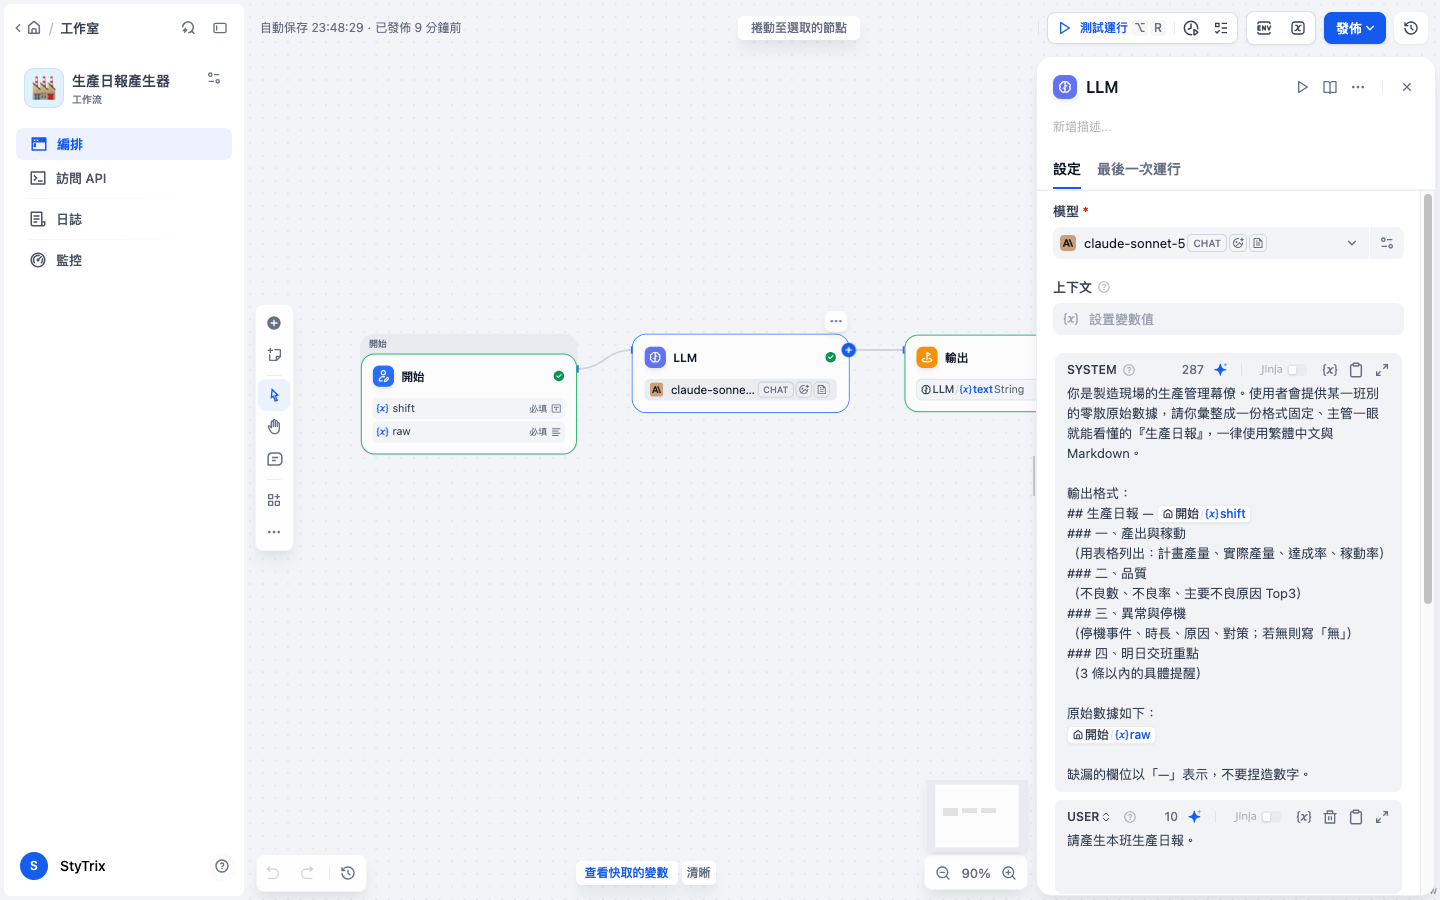This screenshot has width=1440, height=900.
Task: Open version history at top right
Action: click(1411, 28)
